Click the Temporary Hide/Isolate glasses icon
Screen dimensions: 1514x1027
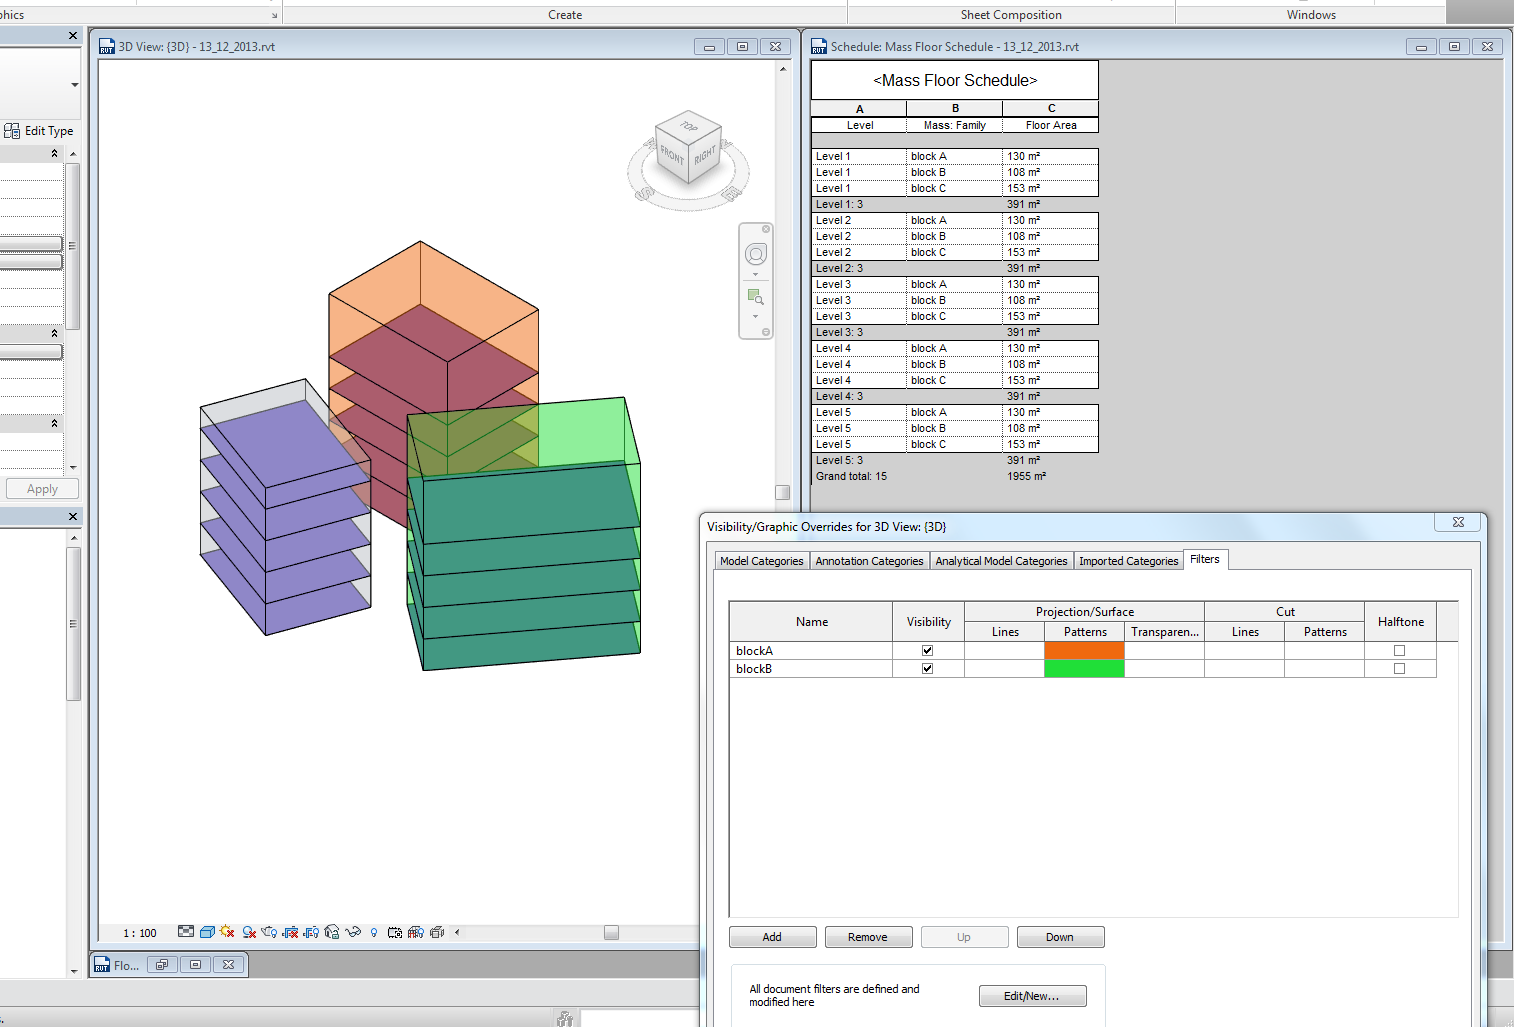click(x=353, y=932)
